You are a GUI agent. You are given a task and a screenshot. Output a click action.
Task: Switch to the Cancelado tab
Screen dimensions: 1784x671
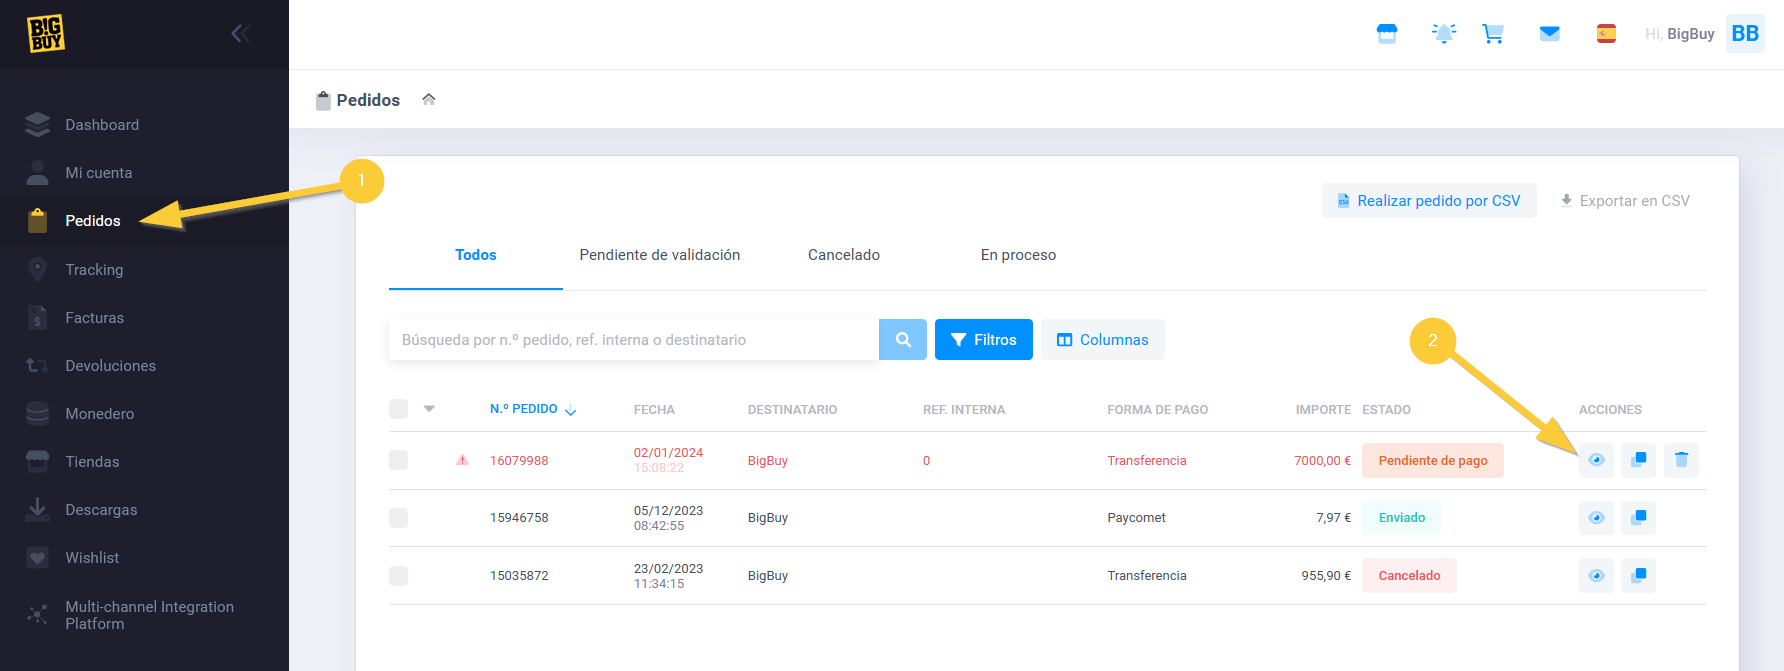pos(844,255)
